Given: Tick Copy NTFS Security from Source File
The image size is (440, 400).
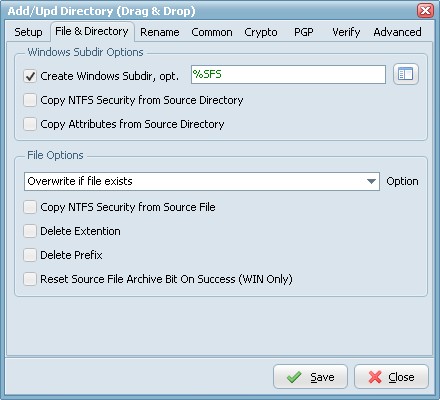Looking at the screenshot, I should point(30,207).
